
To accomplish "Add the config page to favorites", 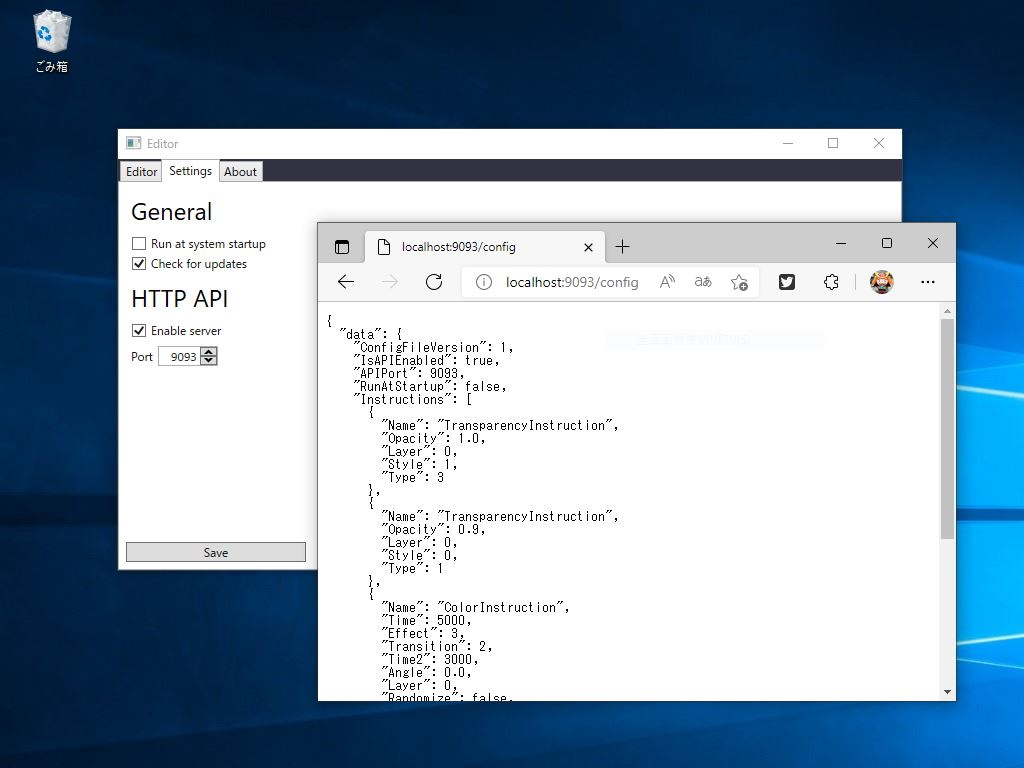I will click(x=739, y=282).
